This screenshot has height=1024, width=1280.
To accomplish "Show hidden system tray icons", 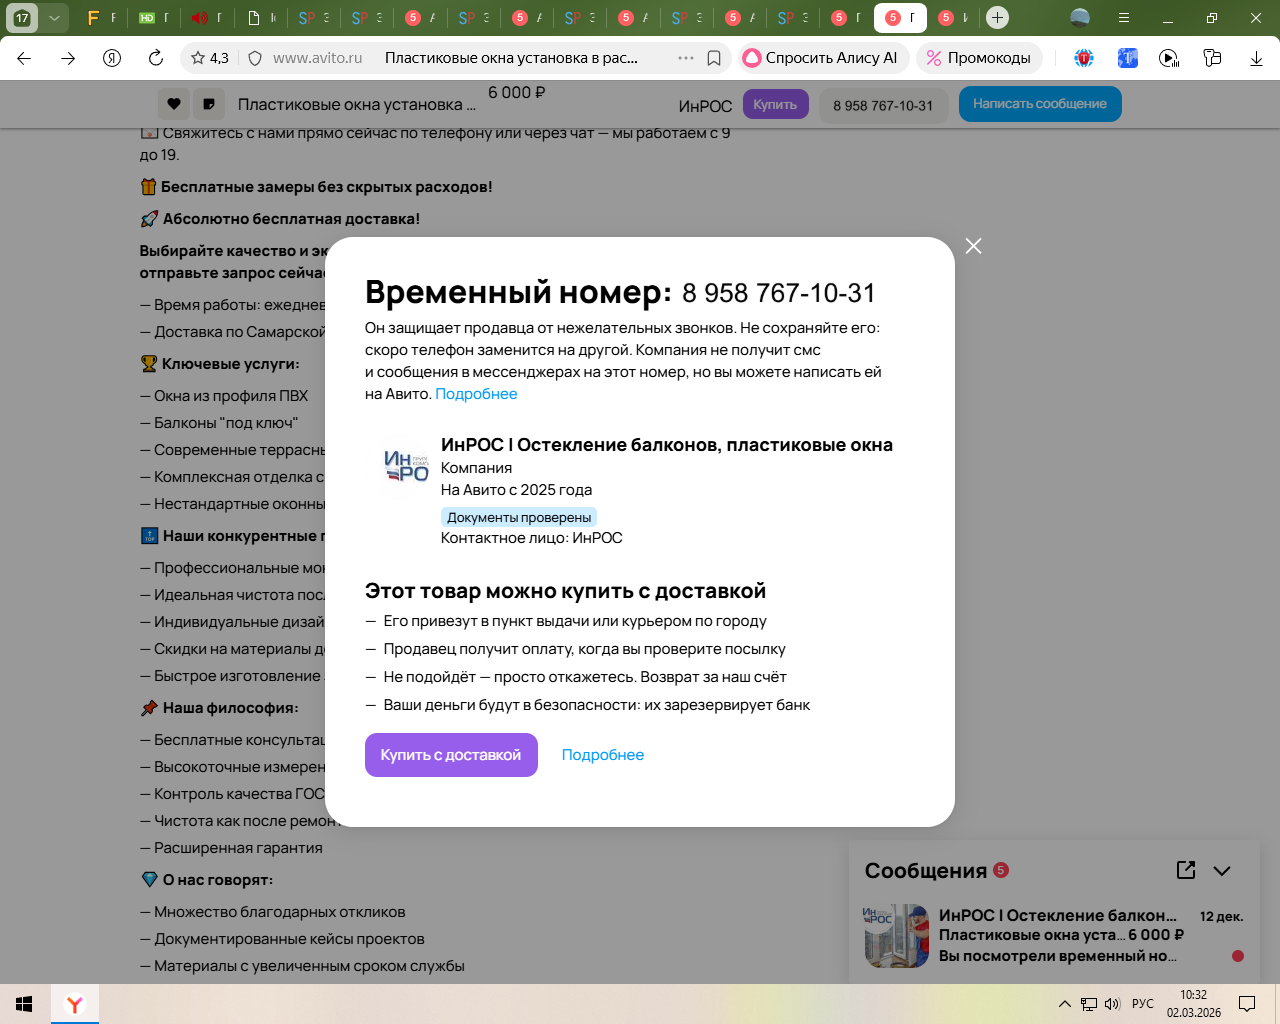I will click(1064, 1004).
